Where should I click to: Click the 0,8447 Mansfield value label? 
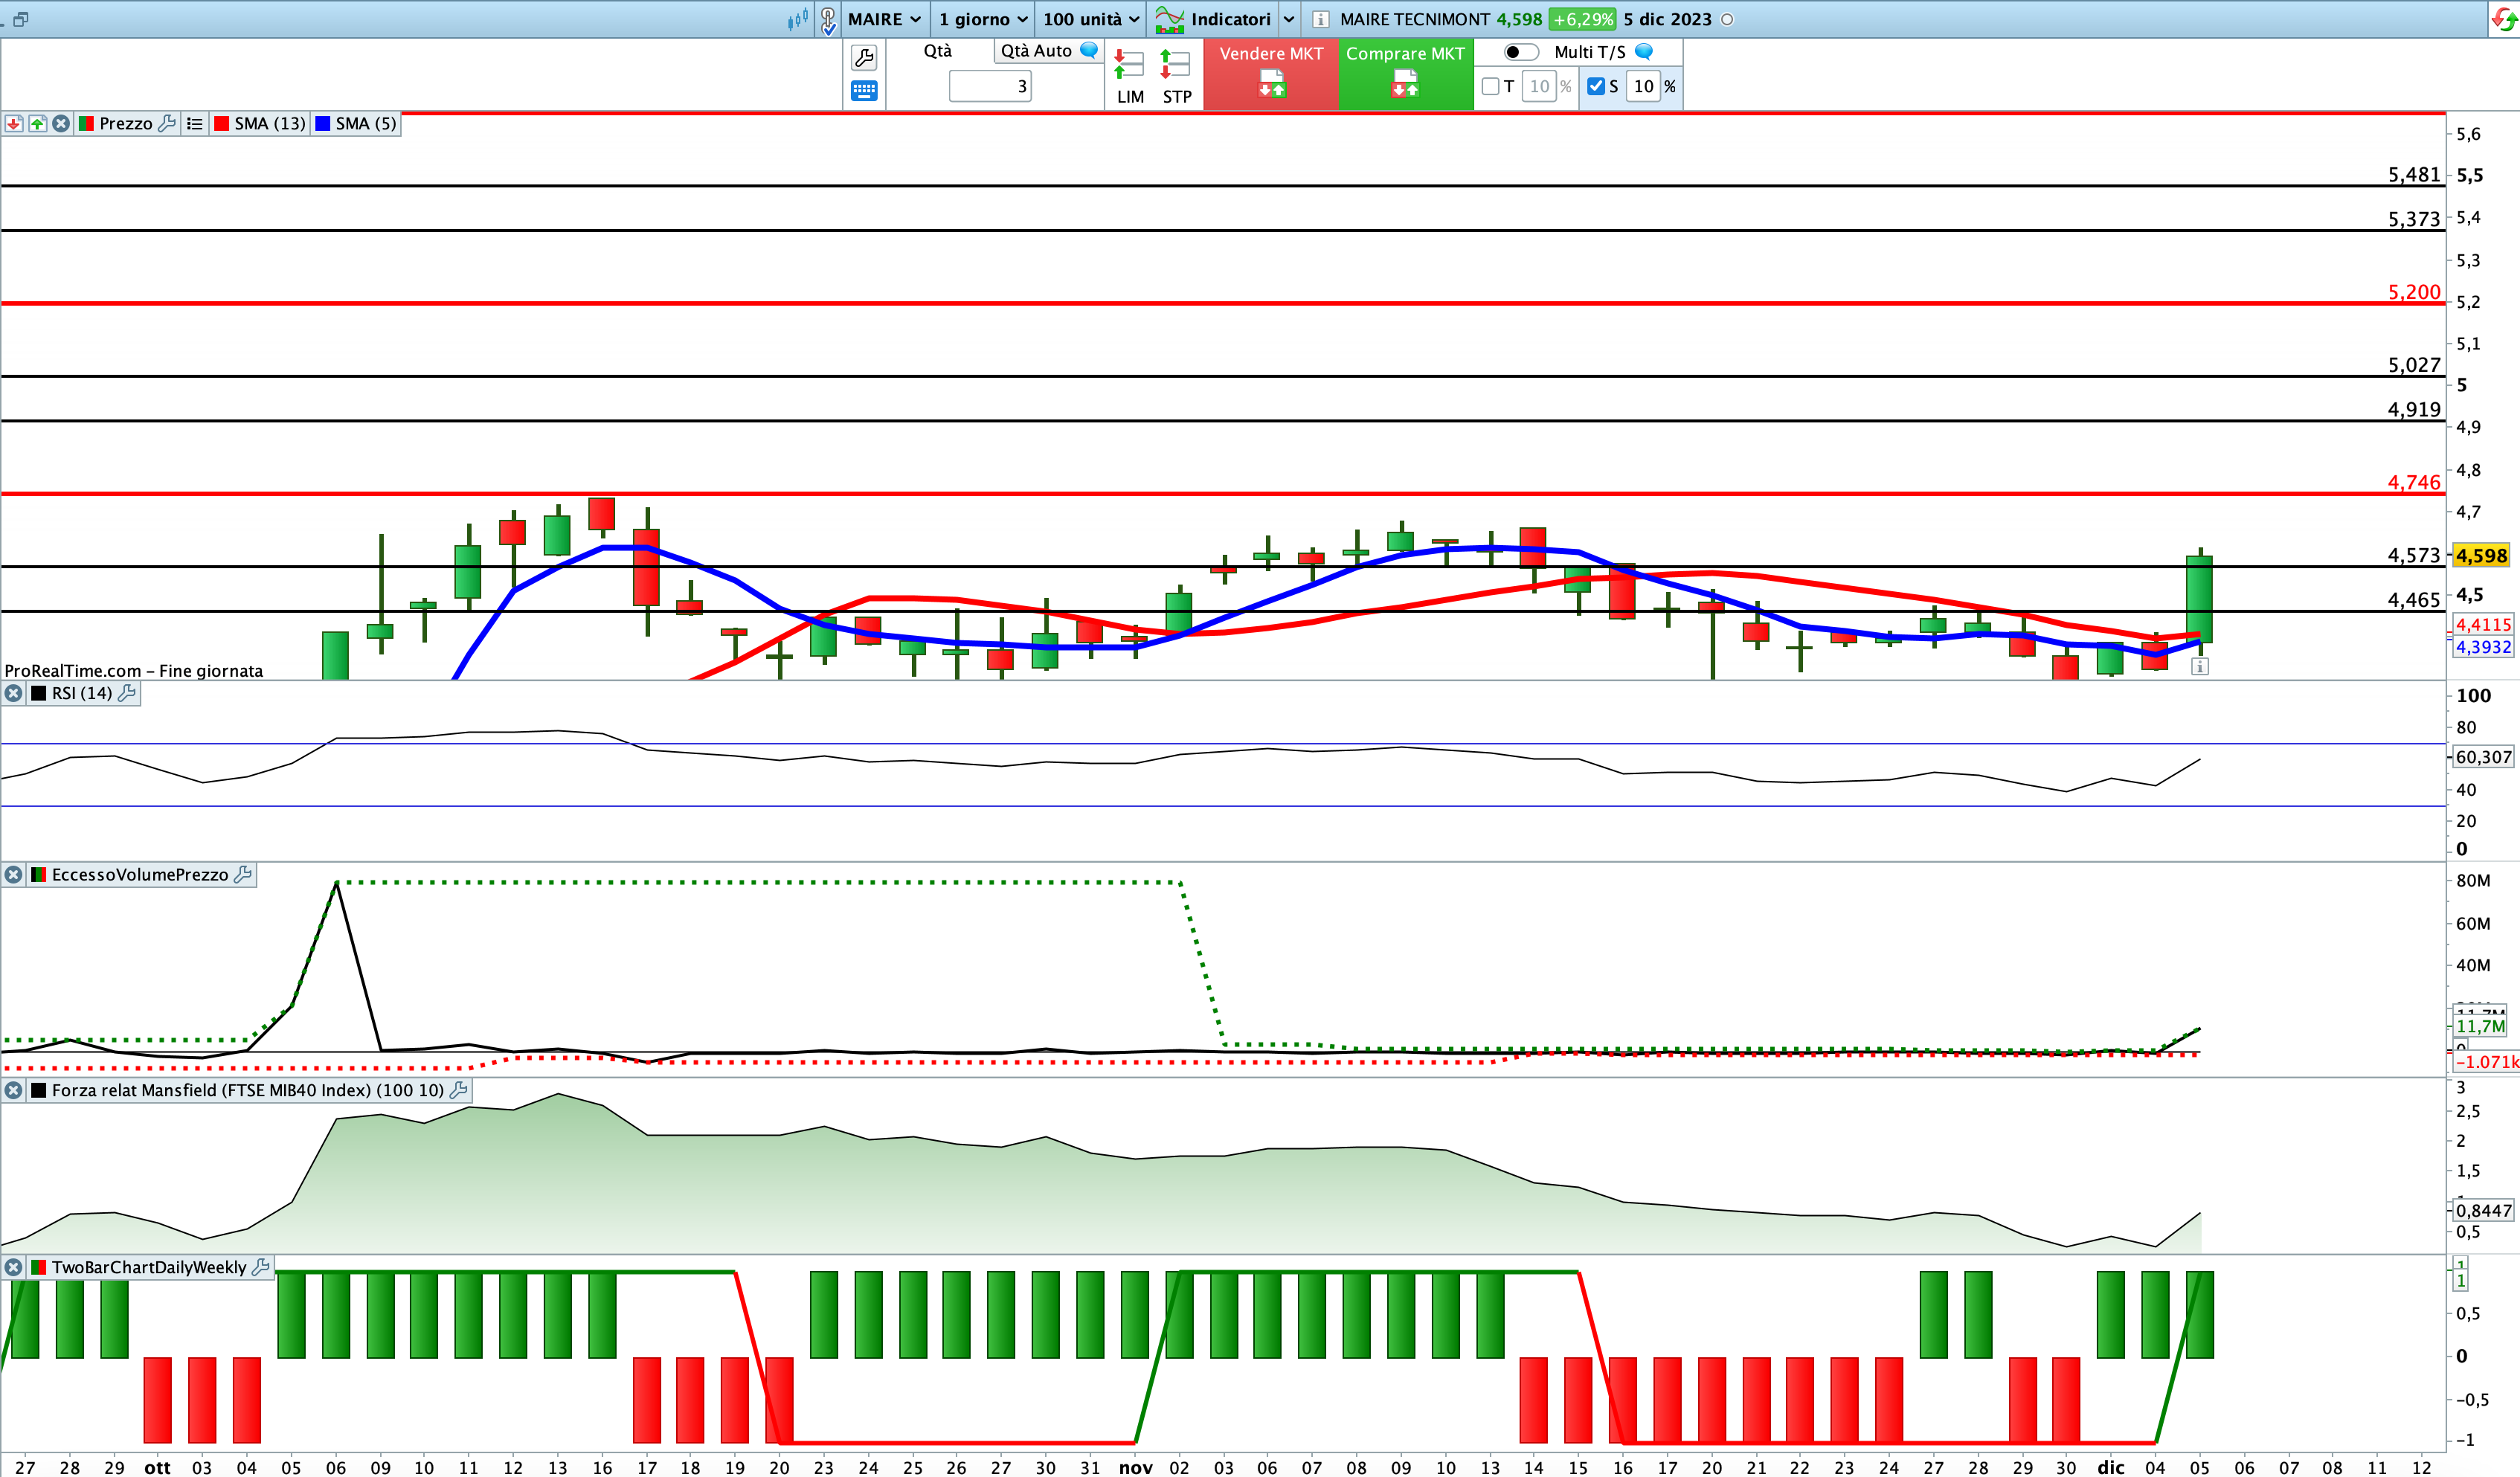click(2484, 1210)
